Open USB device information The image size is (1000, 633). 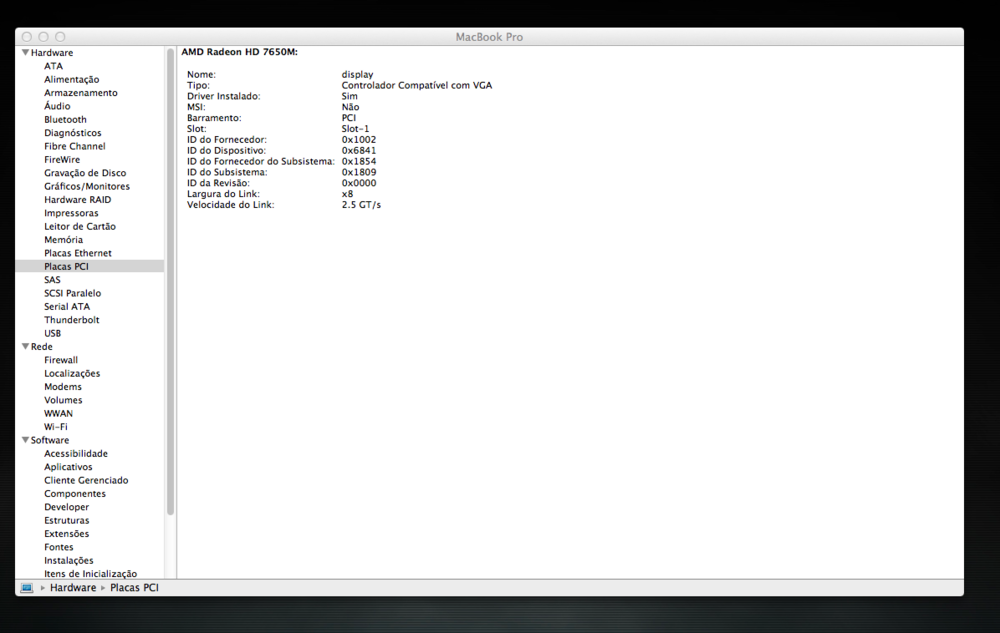[57, 333]
